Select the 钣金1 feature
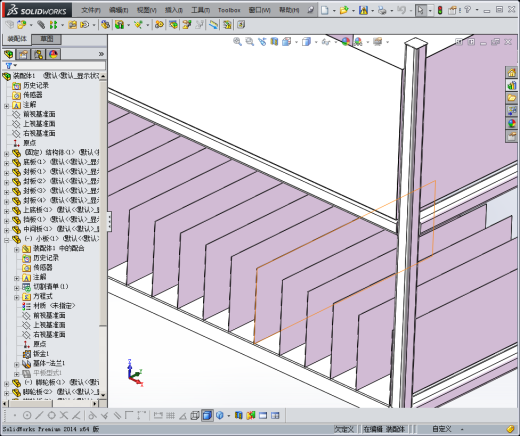The width and height of the screenshot is (520, 436). click(x=41, y=353)
